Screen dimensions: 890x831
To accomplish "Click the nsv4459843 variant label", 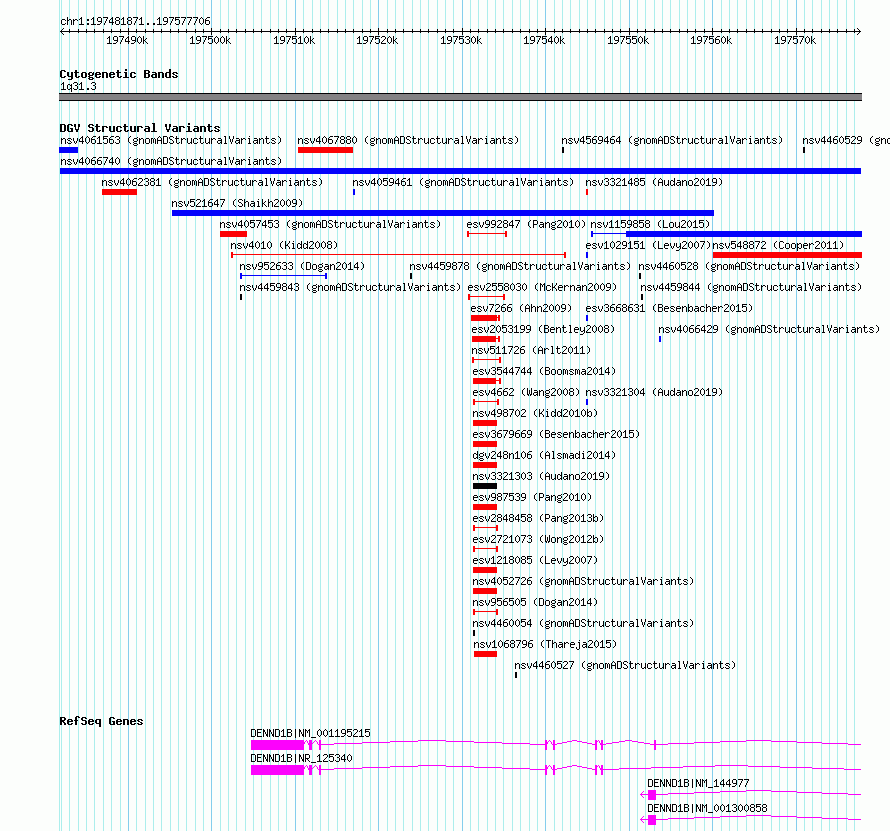I will (x=350, y=287).
